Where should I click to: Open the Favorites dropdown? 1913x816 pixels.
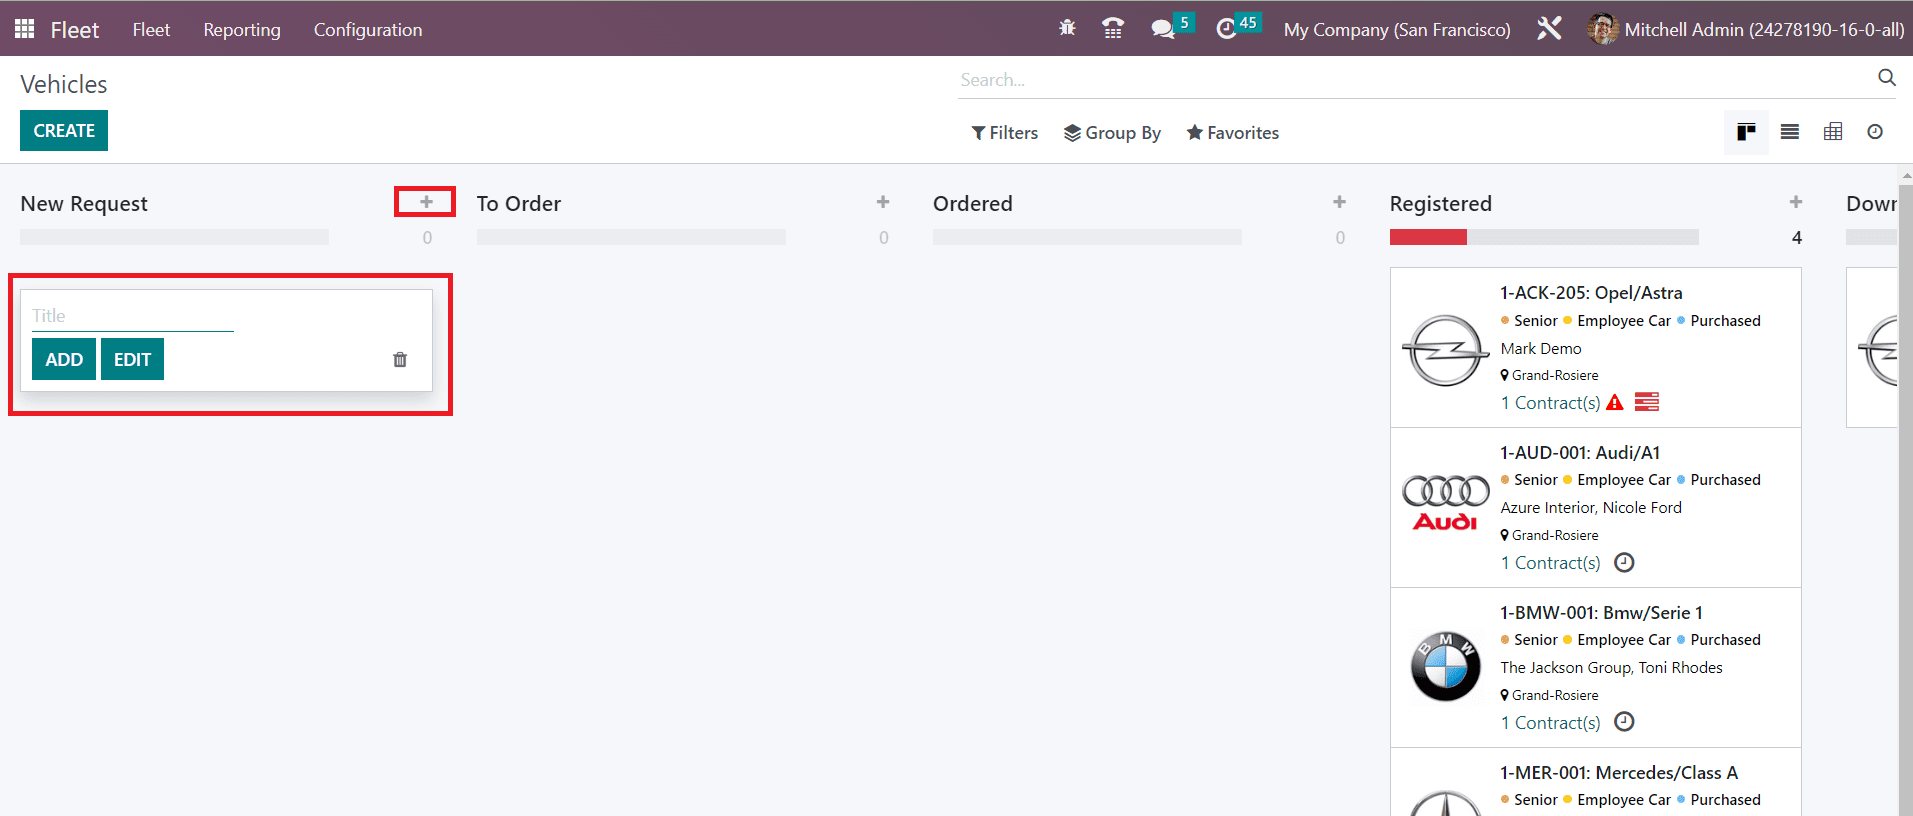tap(1233, 133)
